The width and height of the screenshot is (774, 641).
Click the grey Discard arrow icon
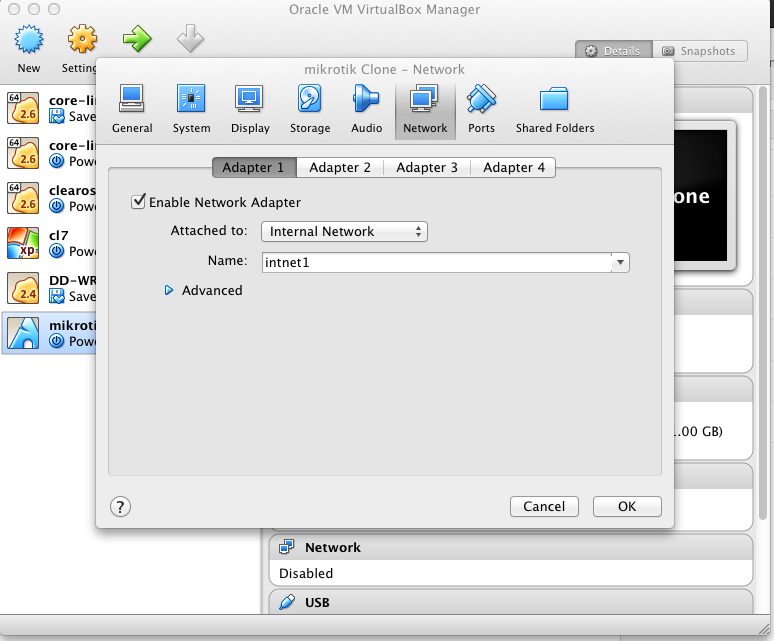click(x=191, y=38)
